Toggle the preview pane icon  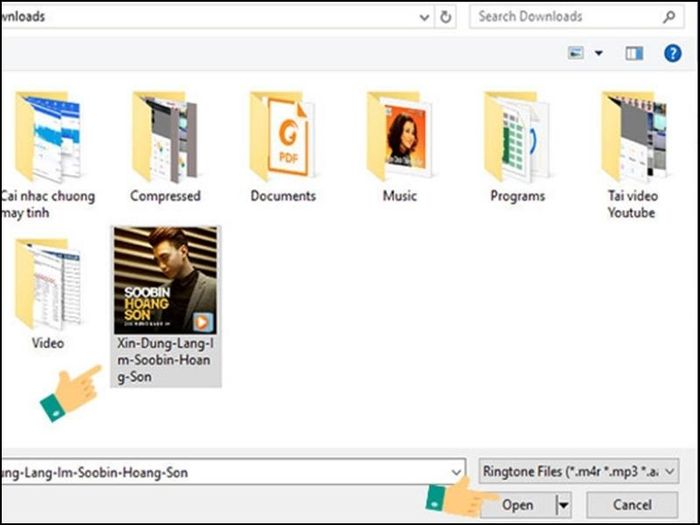[x=634, y=54]
